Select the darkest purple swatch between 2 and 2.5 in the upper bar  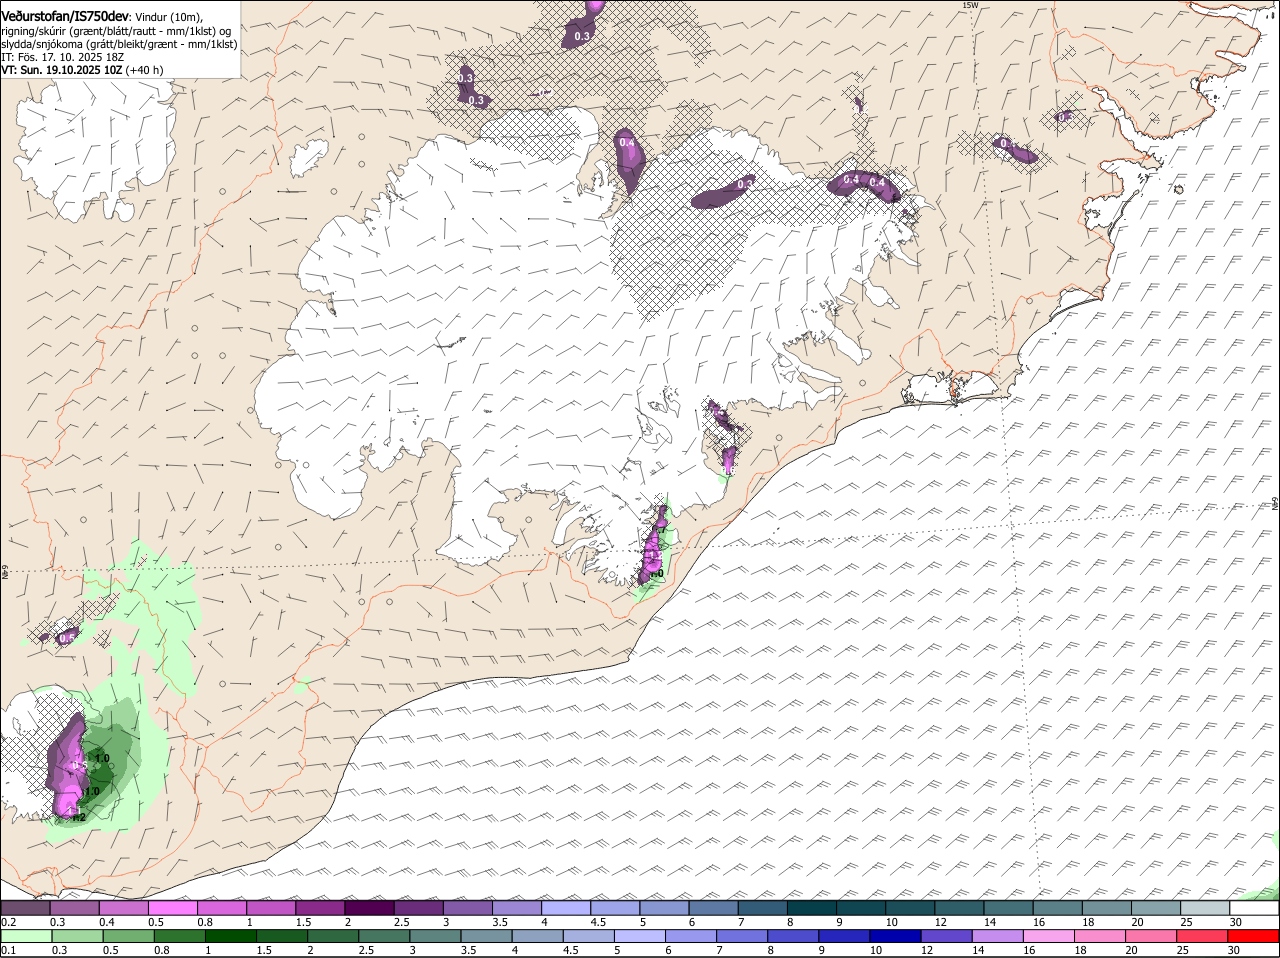tap(369, 907)
